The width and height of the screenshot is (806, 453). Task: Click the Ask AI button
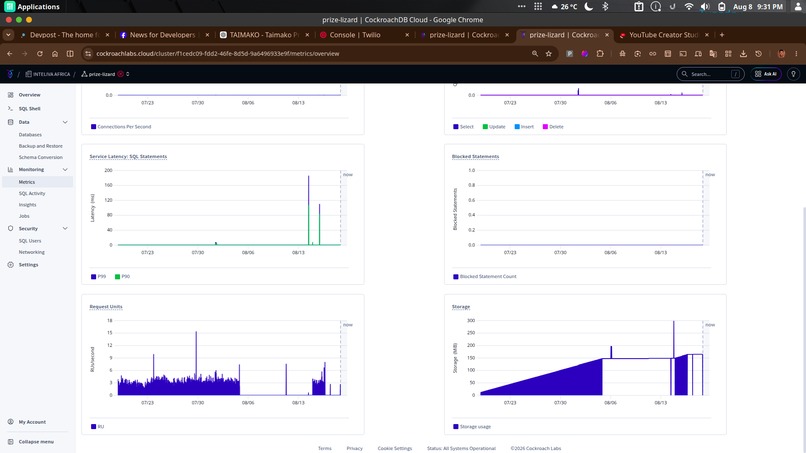(765, 74)
